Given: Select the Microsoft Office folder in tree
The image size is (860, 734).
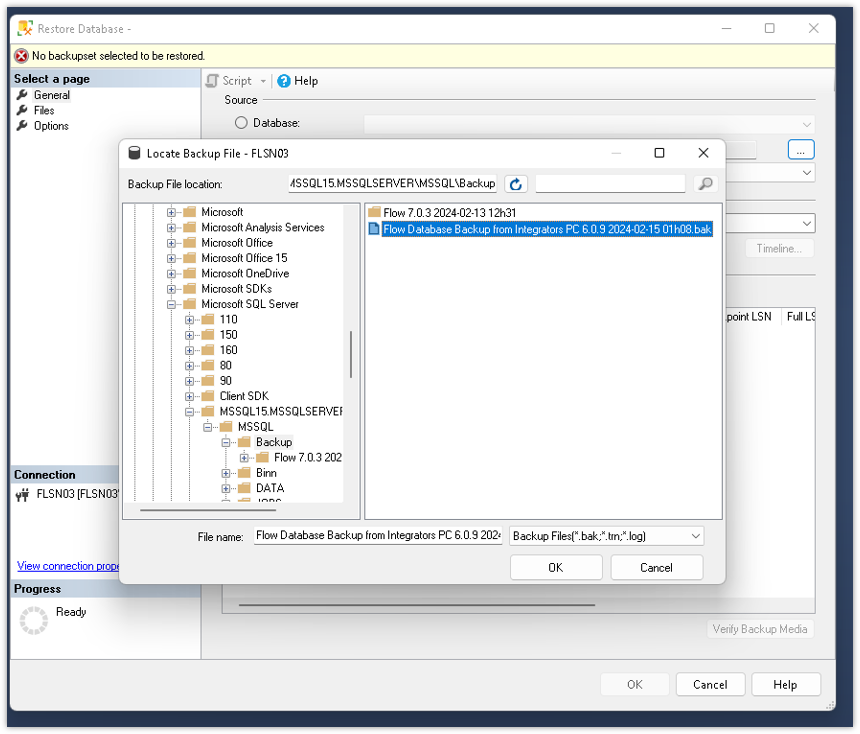Looking at the screenshot, I should [236, 242].
